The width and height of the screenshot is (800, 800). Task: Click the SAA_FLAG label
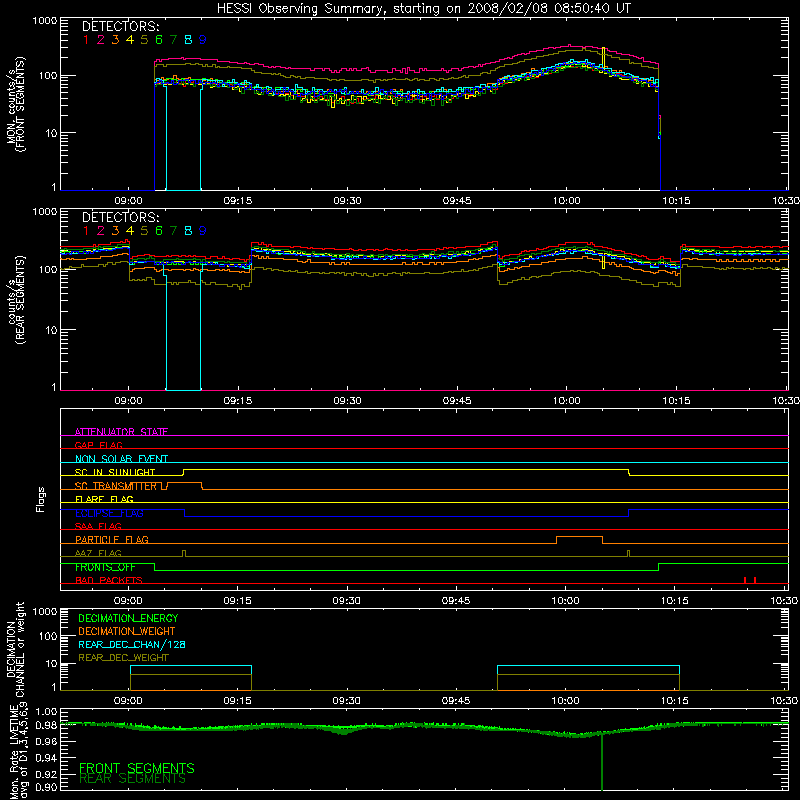coord(98,526)
